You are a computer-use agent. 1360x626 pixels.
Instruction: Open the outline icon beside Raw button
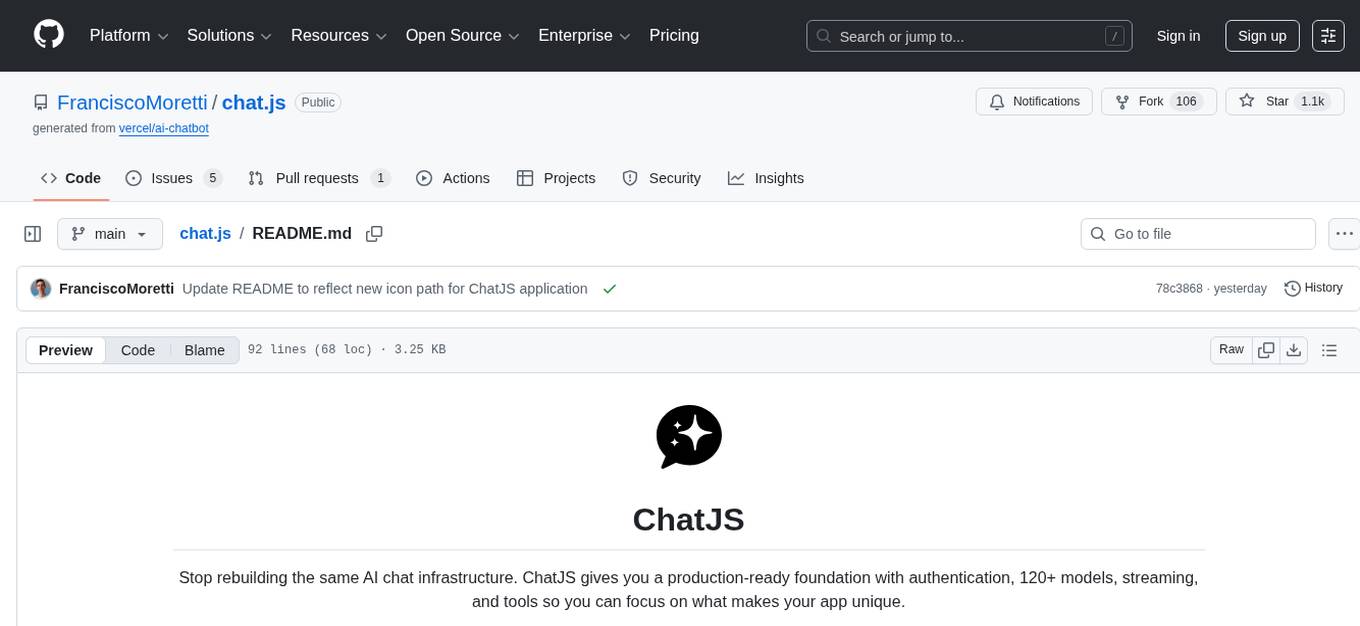point(1329,350)
